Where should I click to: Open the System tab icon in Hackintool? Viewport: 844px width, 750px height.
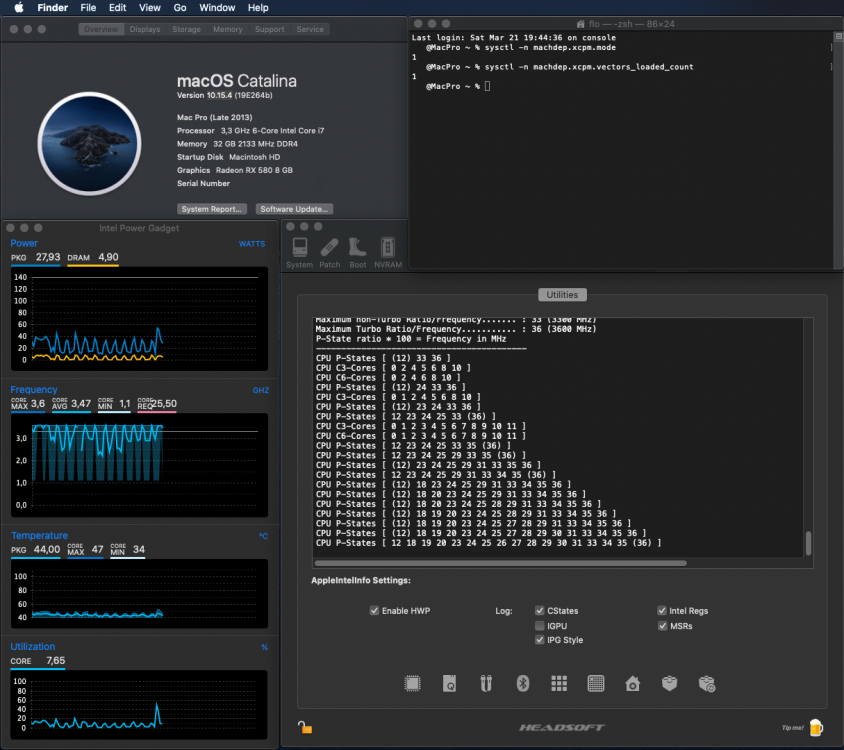[300, 252]
